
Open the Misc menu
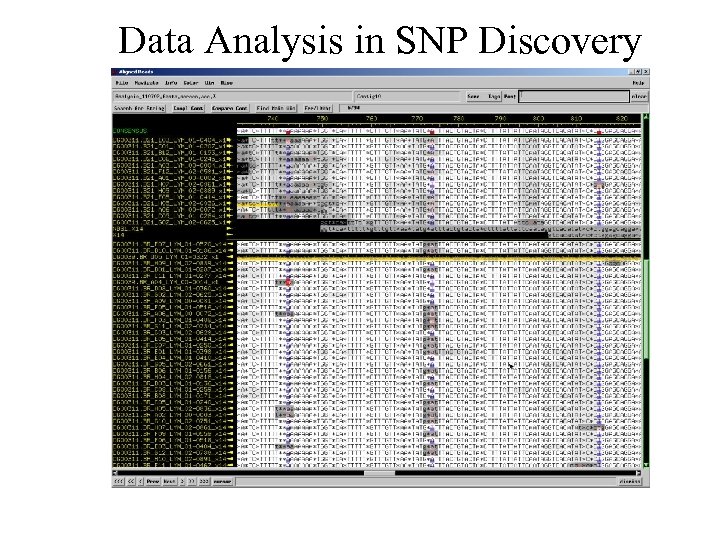click(227, 83)
